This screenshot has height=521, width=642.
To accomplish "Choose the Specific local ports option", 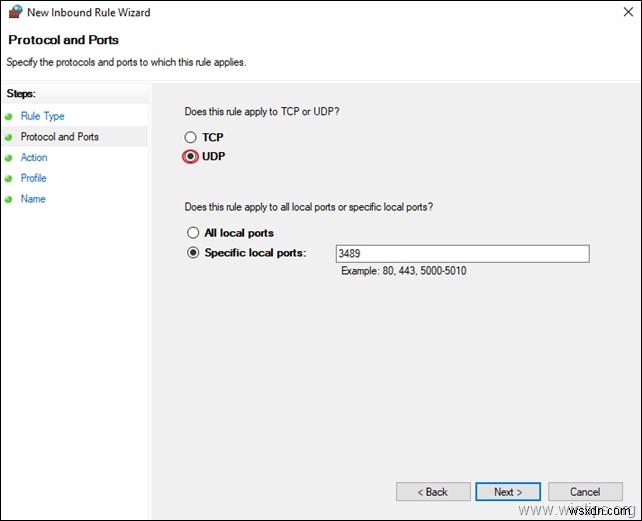I will tap(193, 252).
